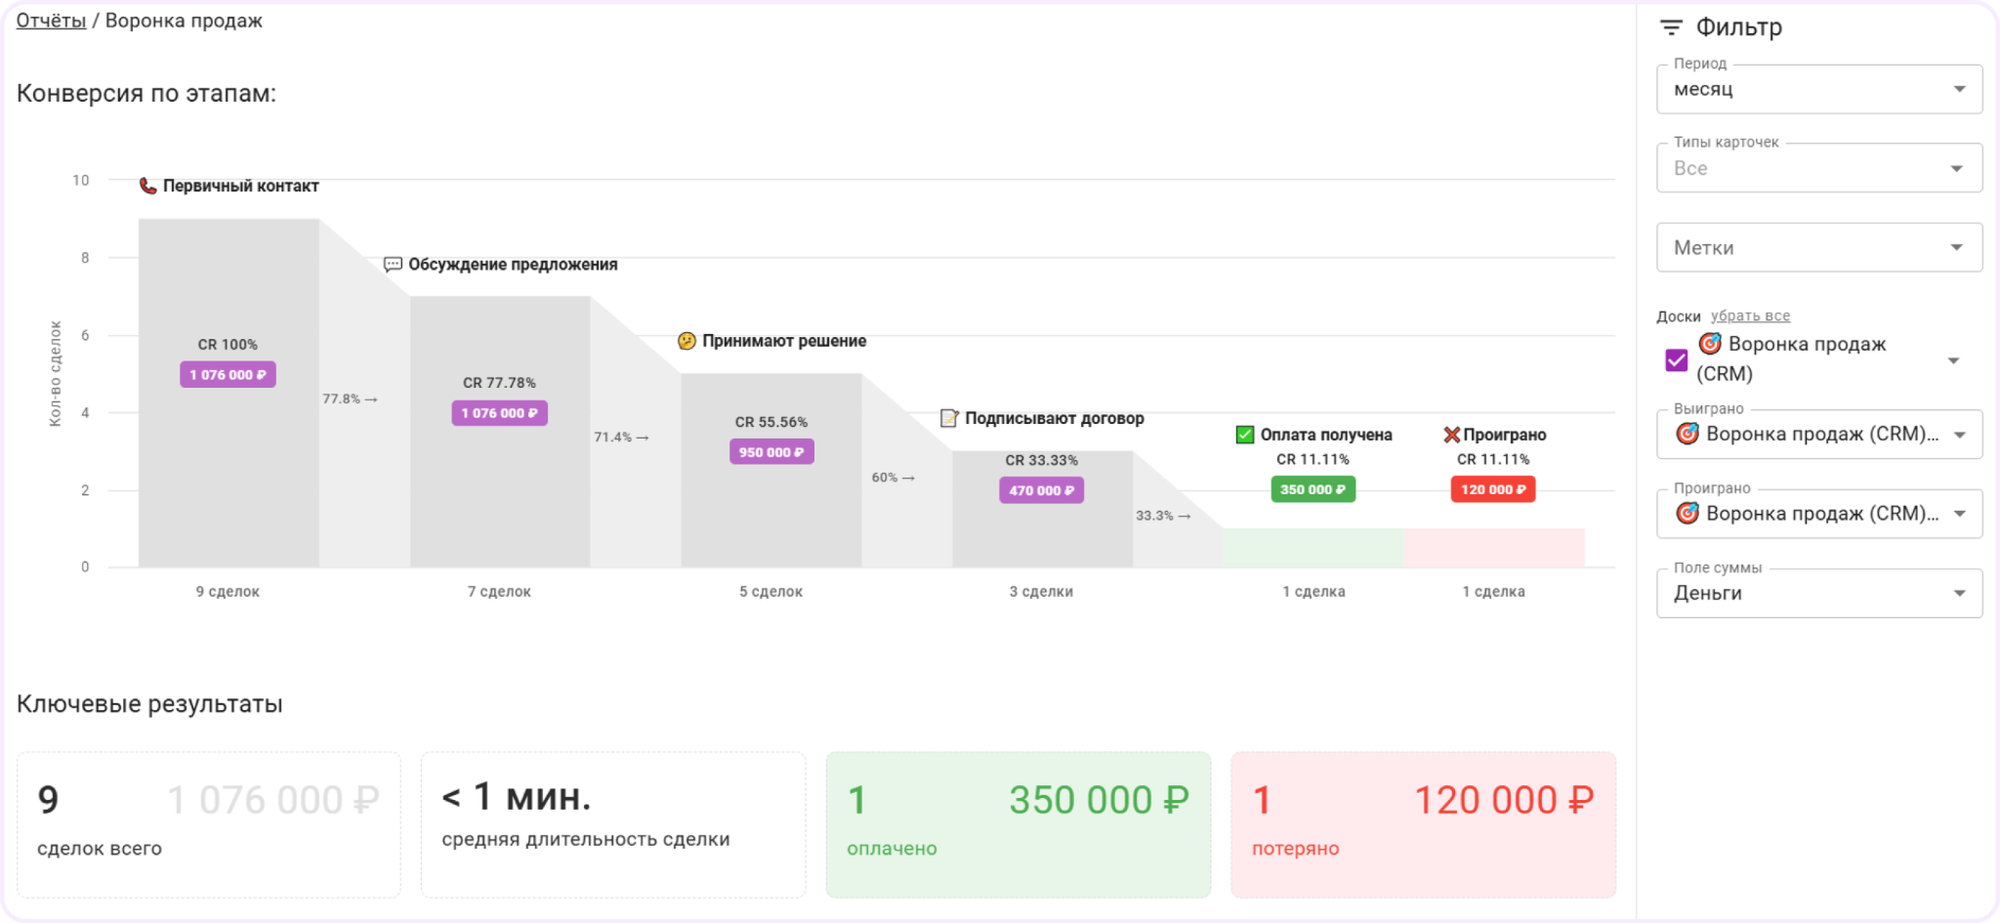
Task: Open the Поле суммы dropdown set to Деньги
Action: tap(1819, 593)
